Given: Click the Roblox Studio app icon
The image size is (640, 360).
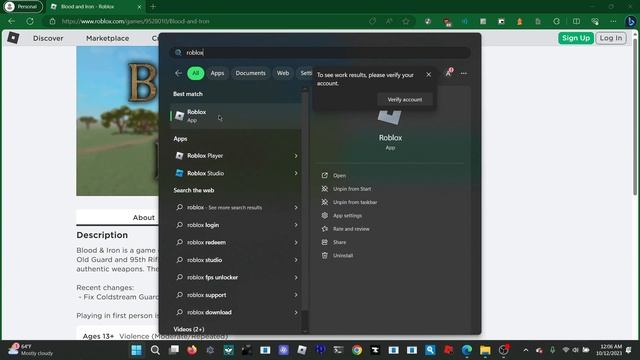Looking at the screenshot, I should pos(179,173).
